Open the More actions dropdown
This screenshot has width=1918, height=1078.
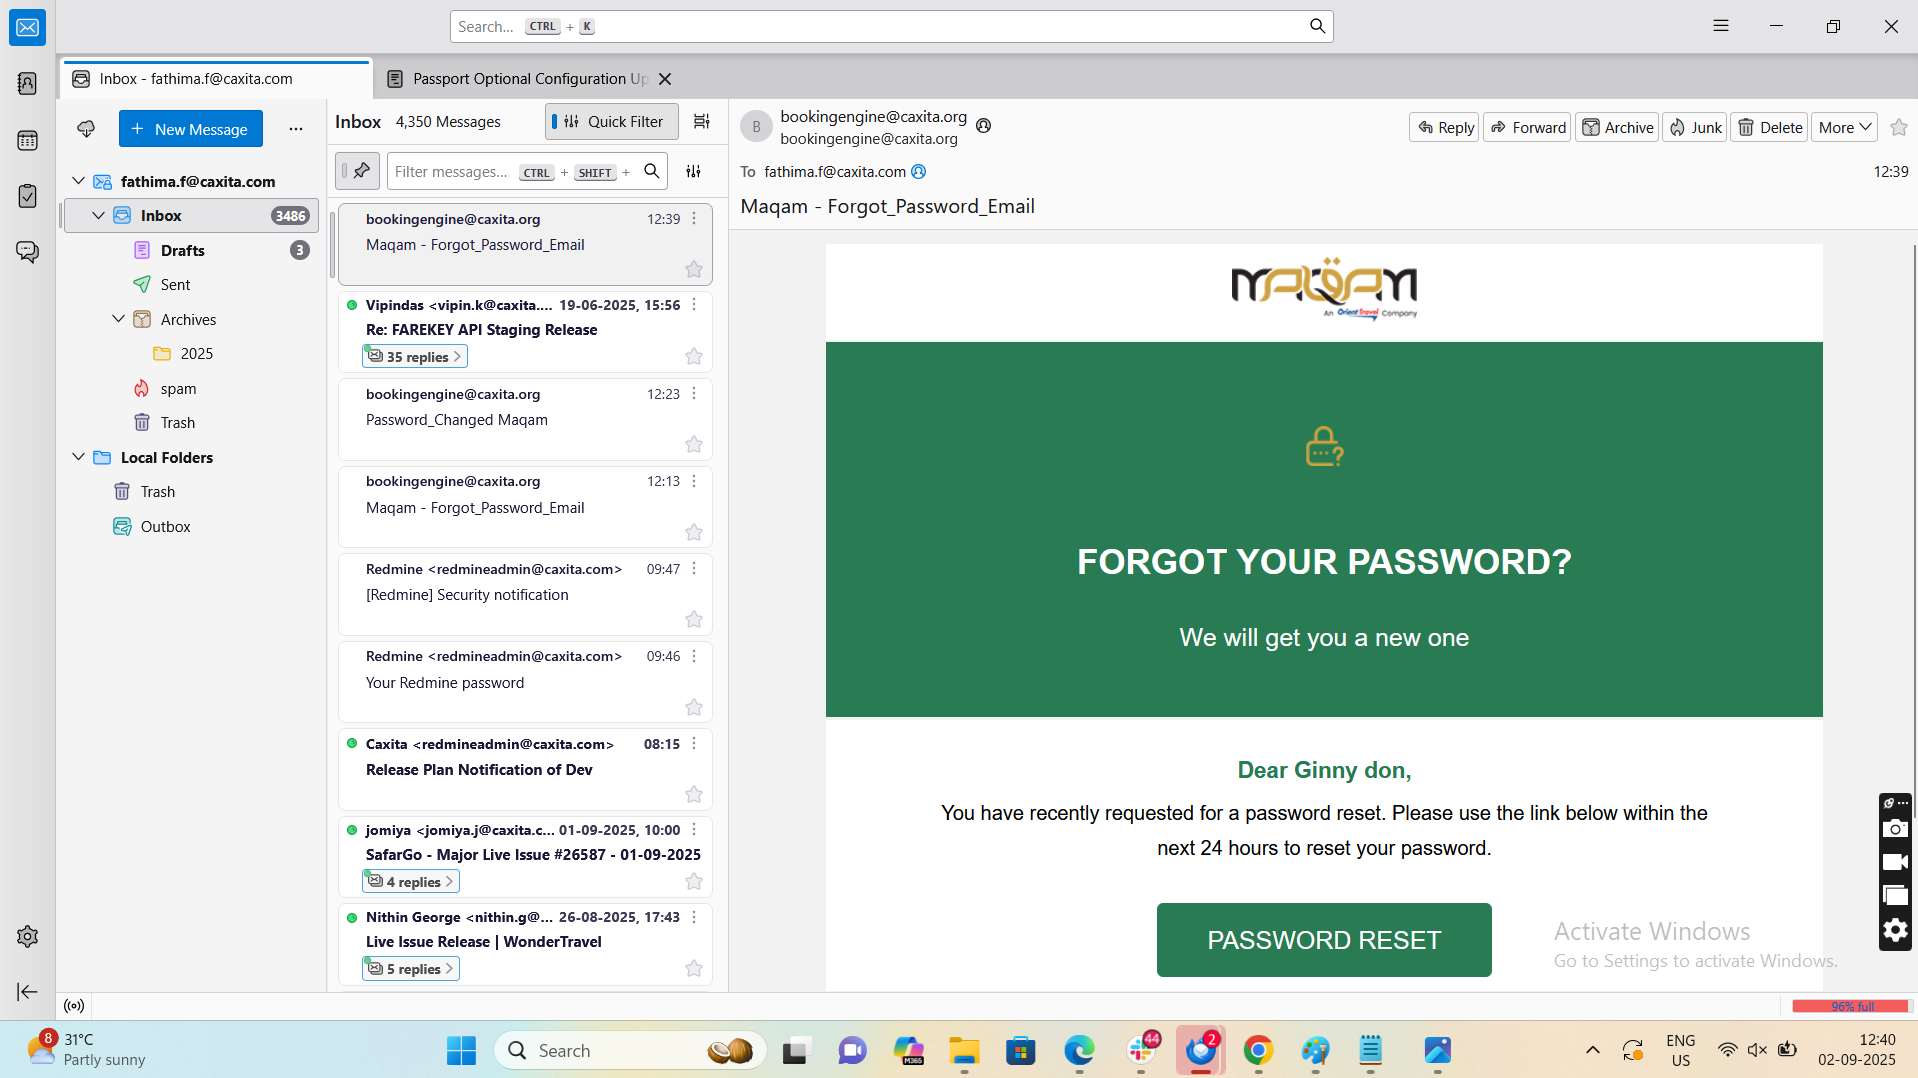pos(1844,127)
